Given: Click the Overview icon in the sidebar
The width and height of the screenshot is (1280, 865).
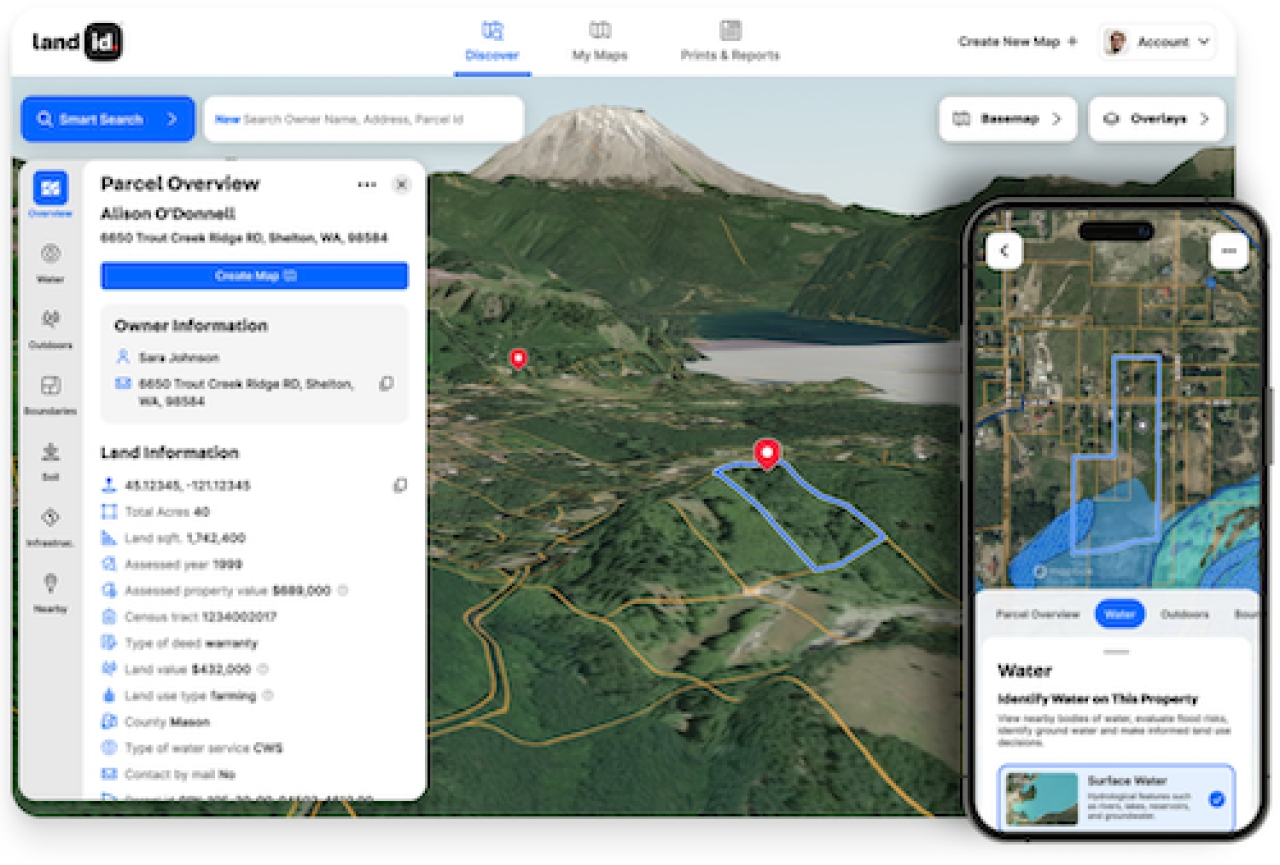Looking at the screenshot, I should click(x=51, y=190).
